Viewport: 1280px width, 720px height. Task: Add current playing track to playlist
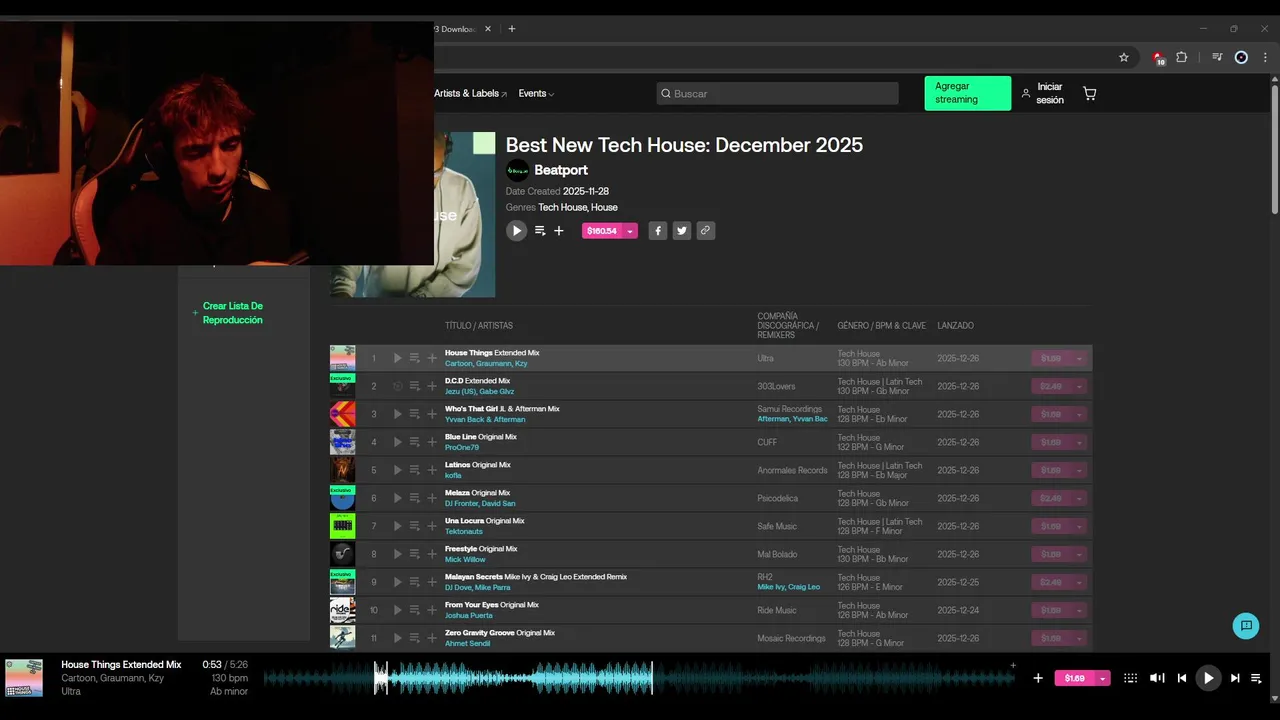(1038, 678)
